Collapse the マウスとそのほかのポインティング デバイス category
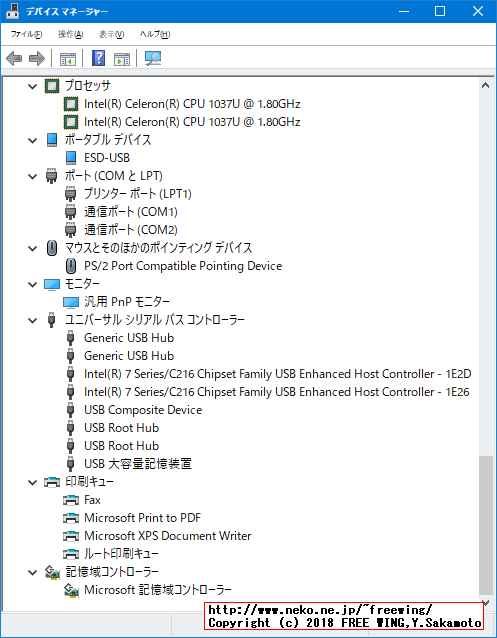 [33, 248]
